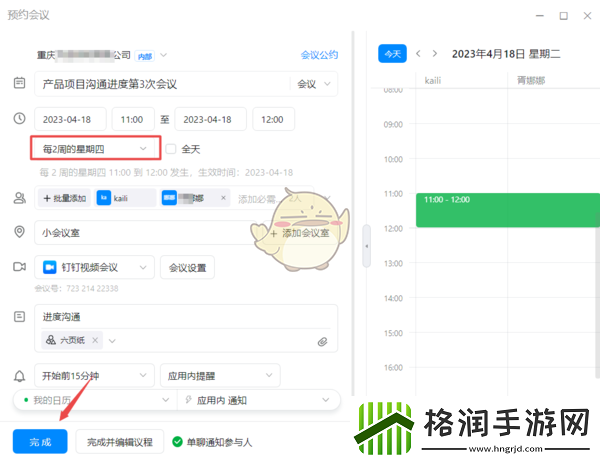The width and height of the screenshot is (600, 460).
Task: Click the calendar title icon beside meeting name
Action: (20, 83)
